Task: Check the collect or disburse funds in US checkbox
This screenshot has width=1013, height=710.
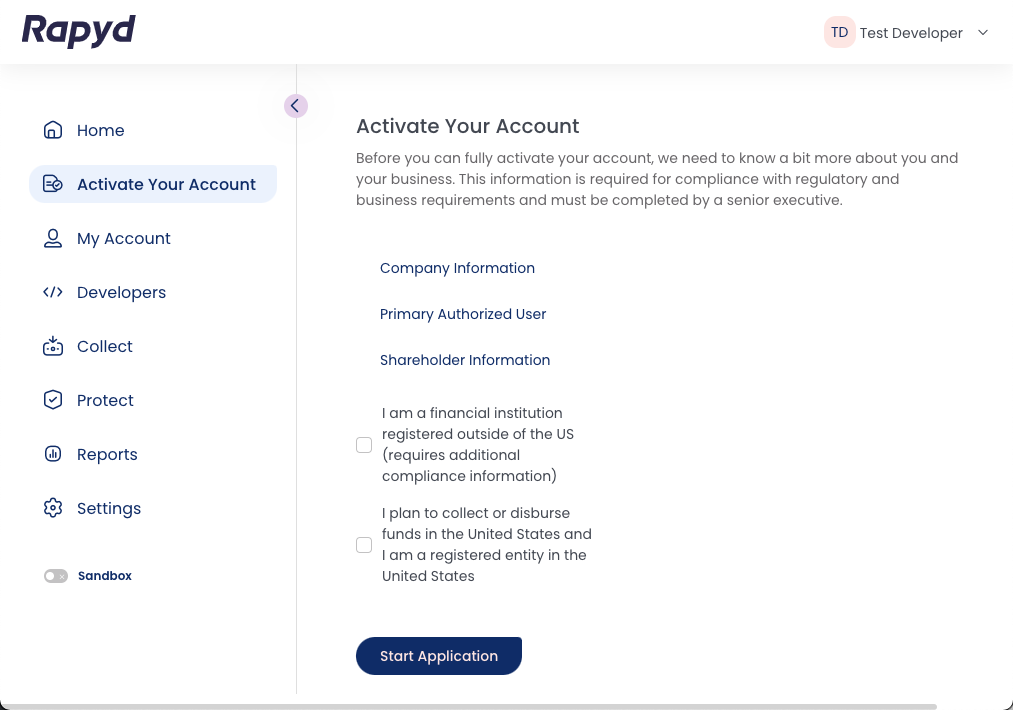Action: coord(364,545)
